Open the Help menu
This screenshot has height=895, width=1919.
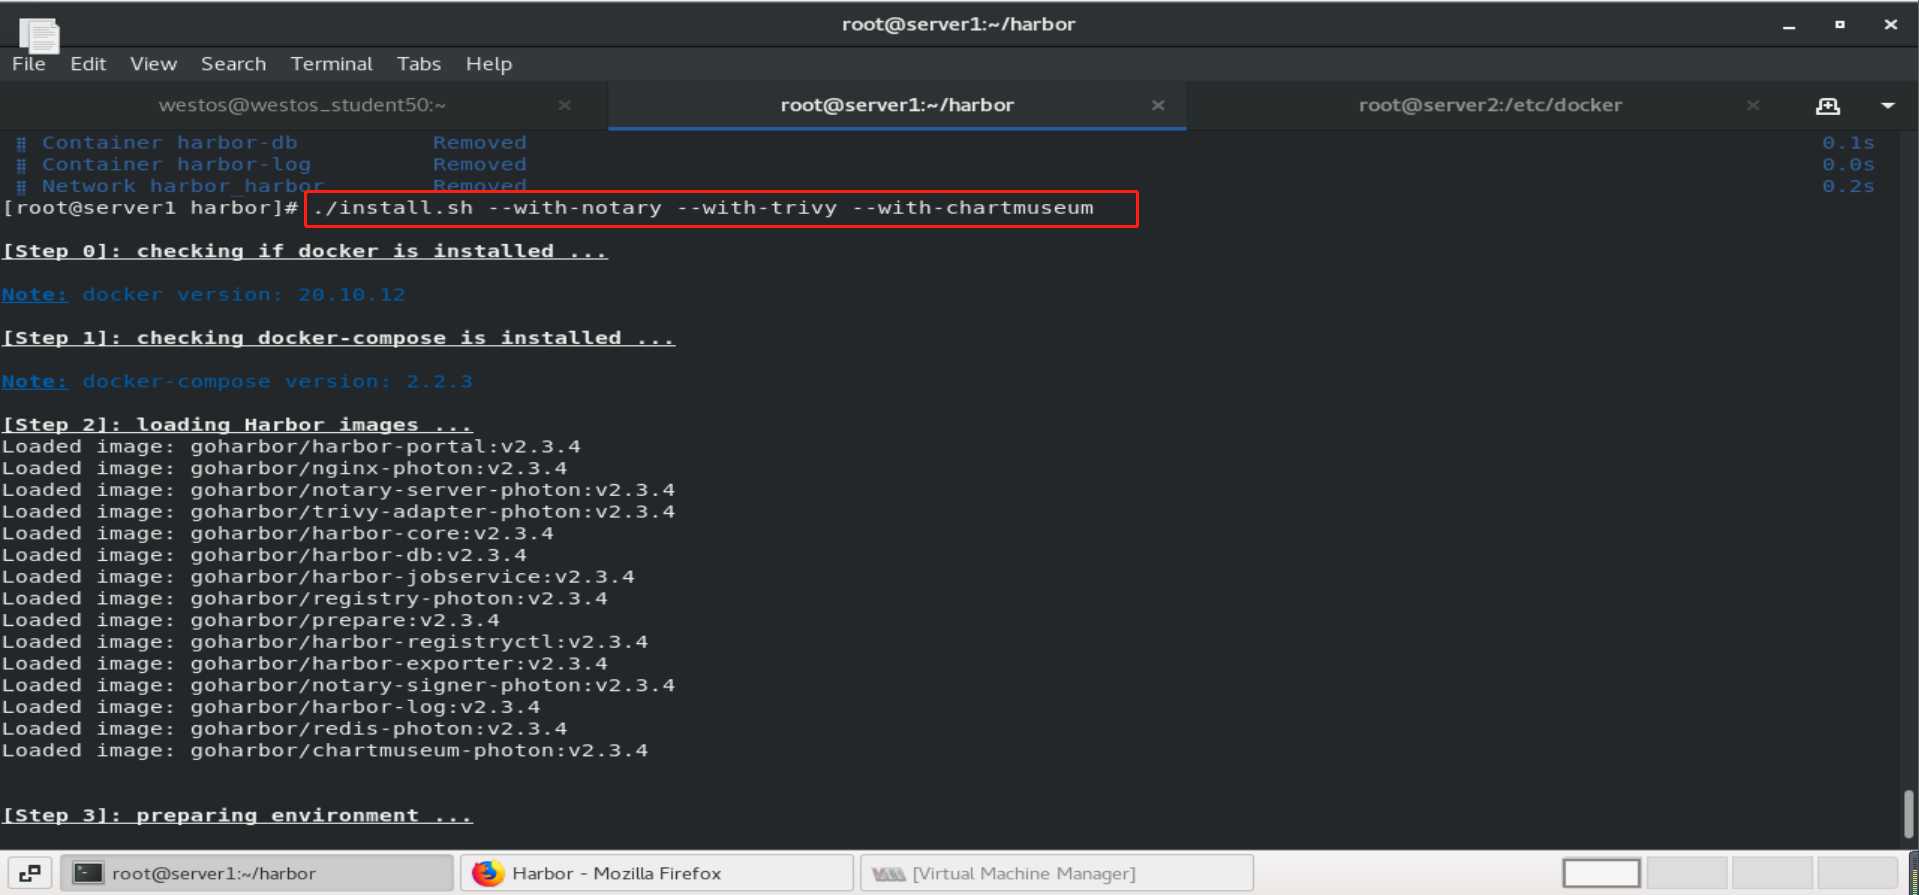tap(489, 64)
